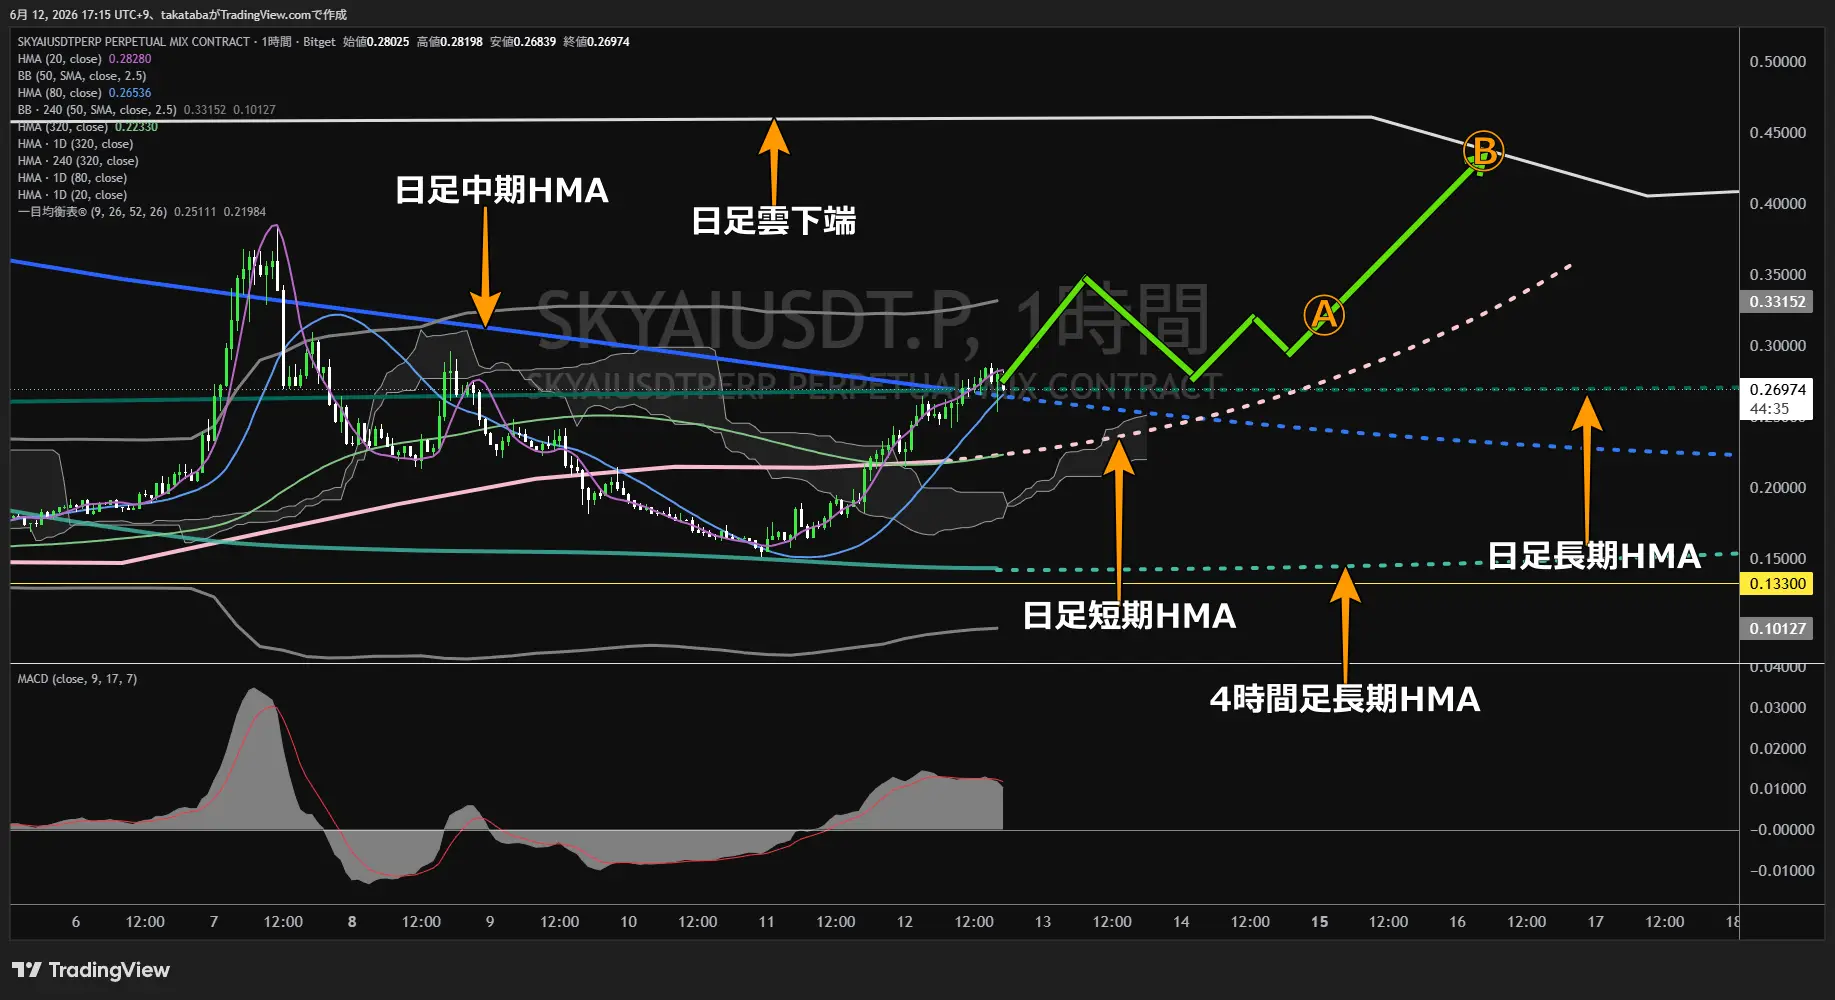Click date label 13 on the time axis
This screenshot has width=1835, height=1000.
coord(1043,922)
